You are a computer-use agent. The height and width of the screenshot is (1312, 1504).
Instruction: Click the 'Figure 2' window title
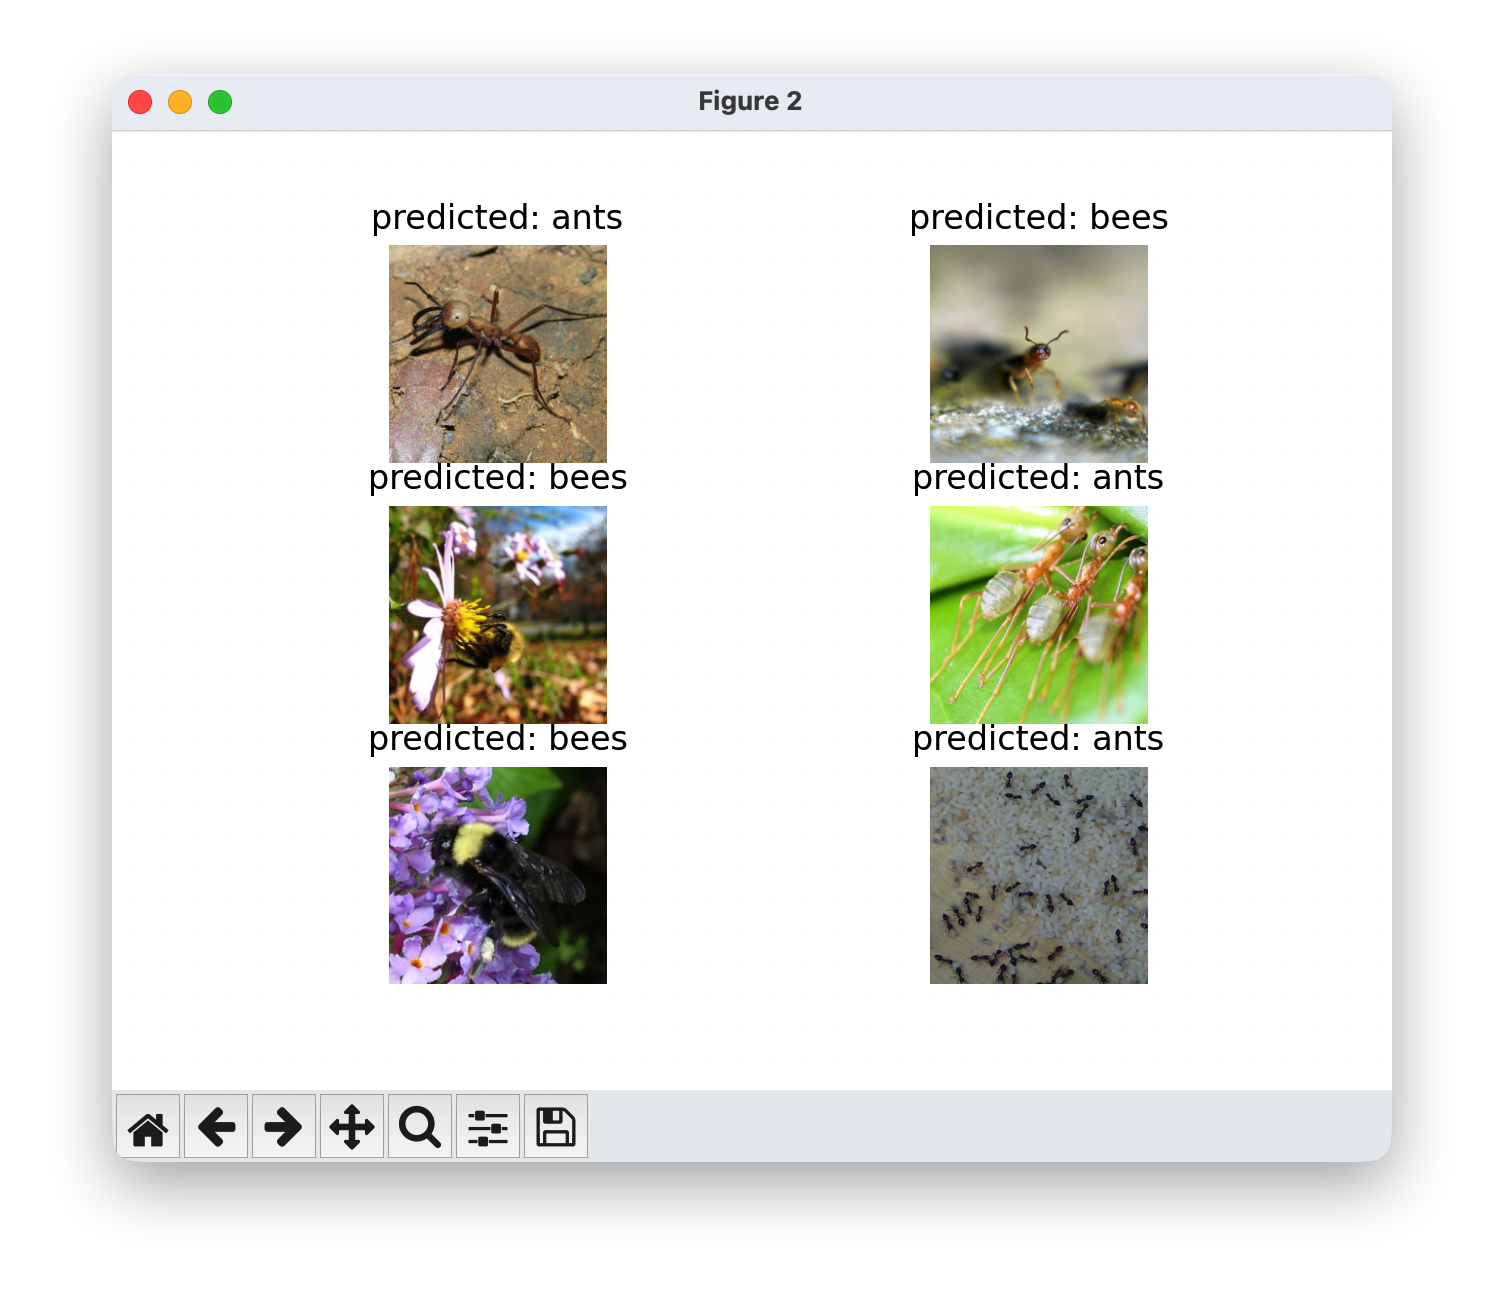(750, 101)
